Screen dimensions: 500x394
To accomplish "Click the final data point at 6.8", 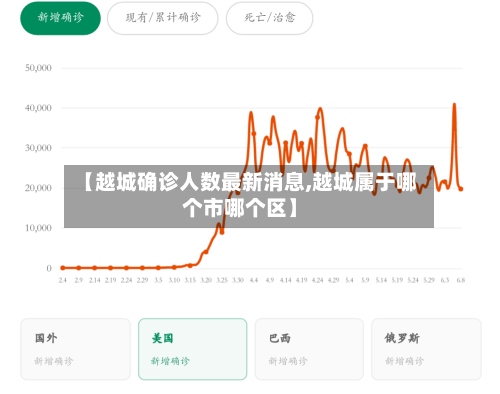I will (461, 189).
